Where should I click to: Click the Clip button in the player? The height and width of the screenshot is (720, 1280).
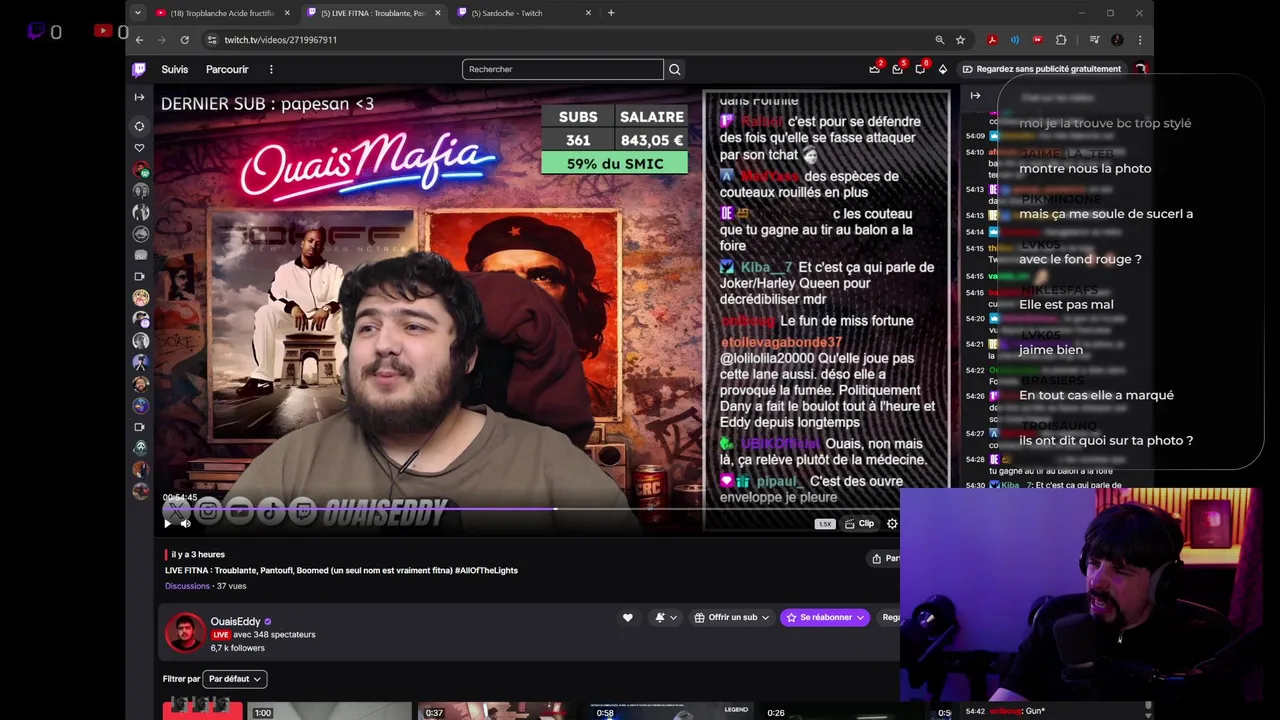[859, 523]
